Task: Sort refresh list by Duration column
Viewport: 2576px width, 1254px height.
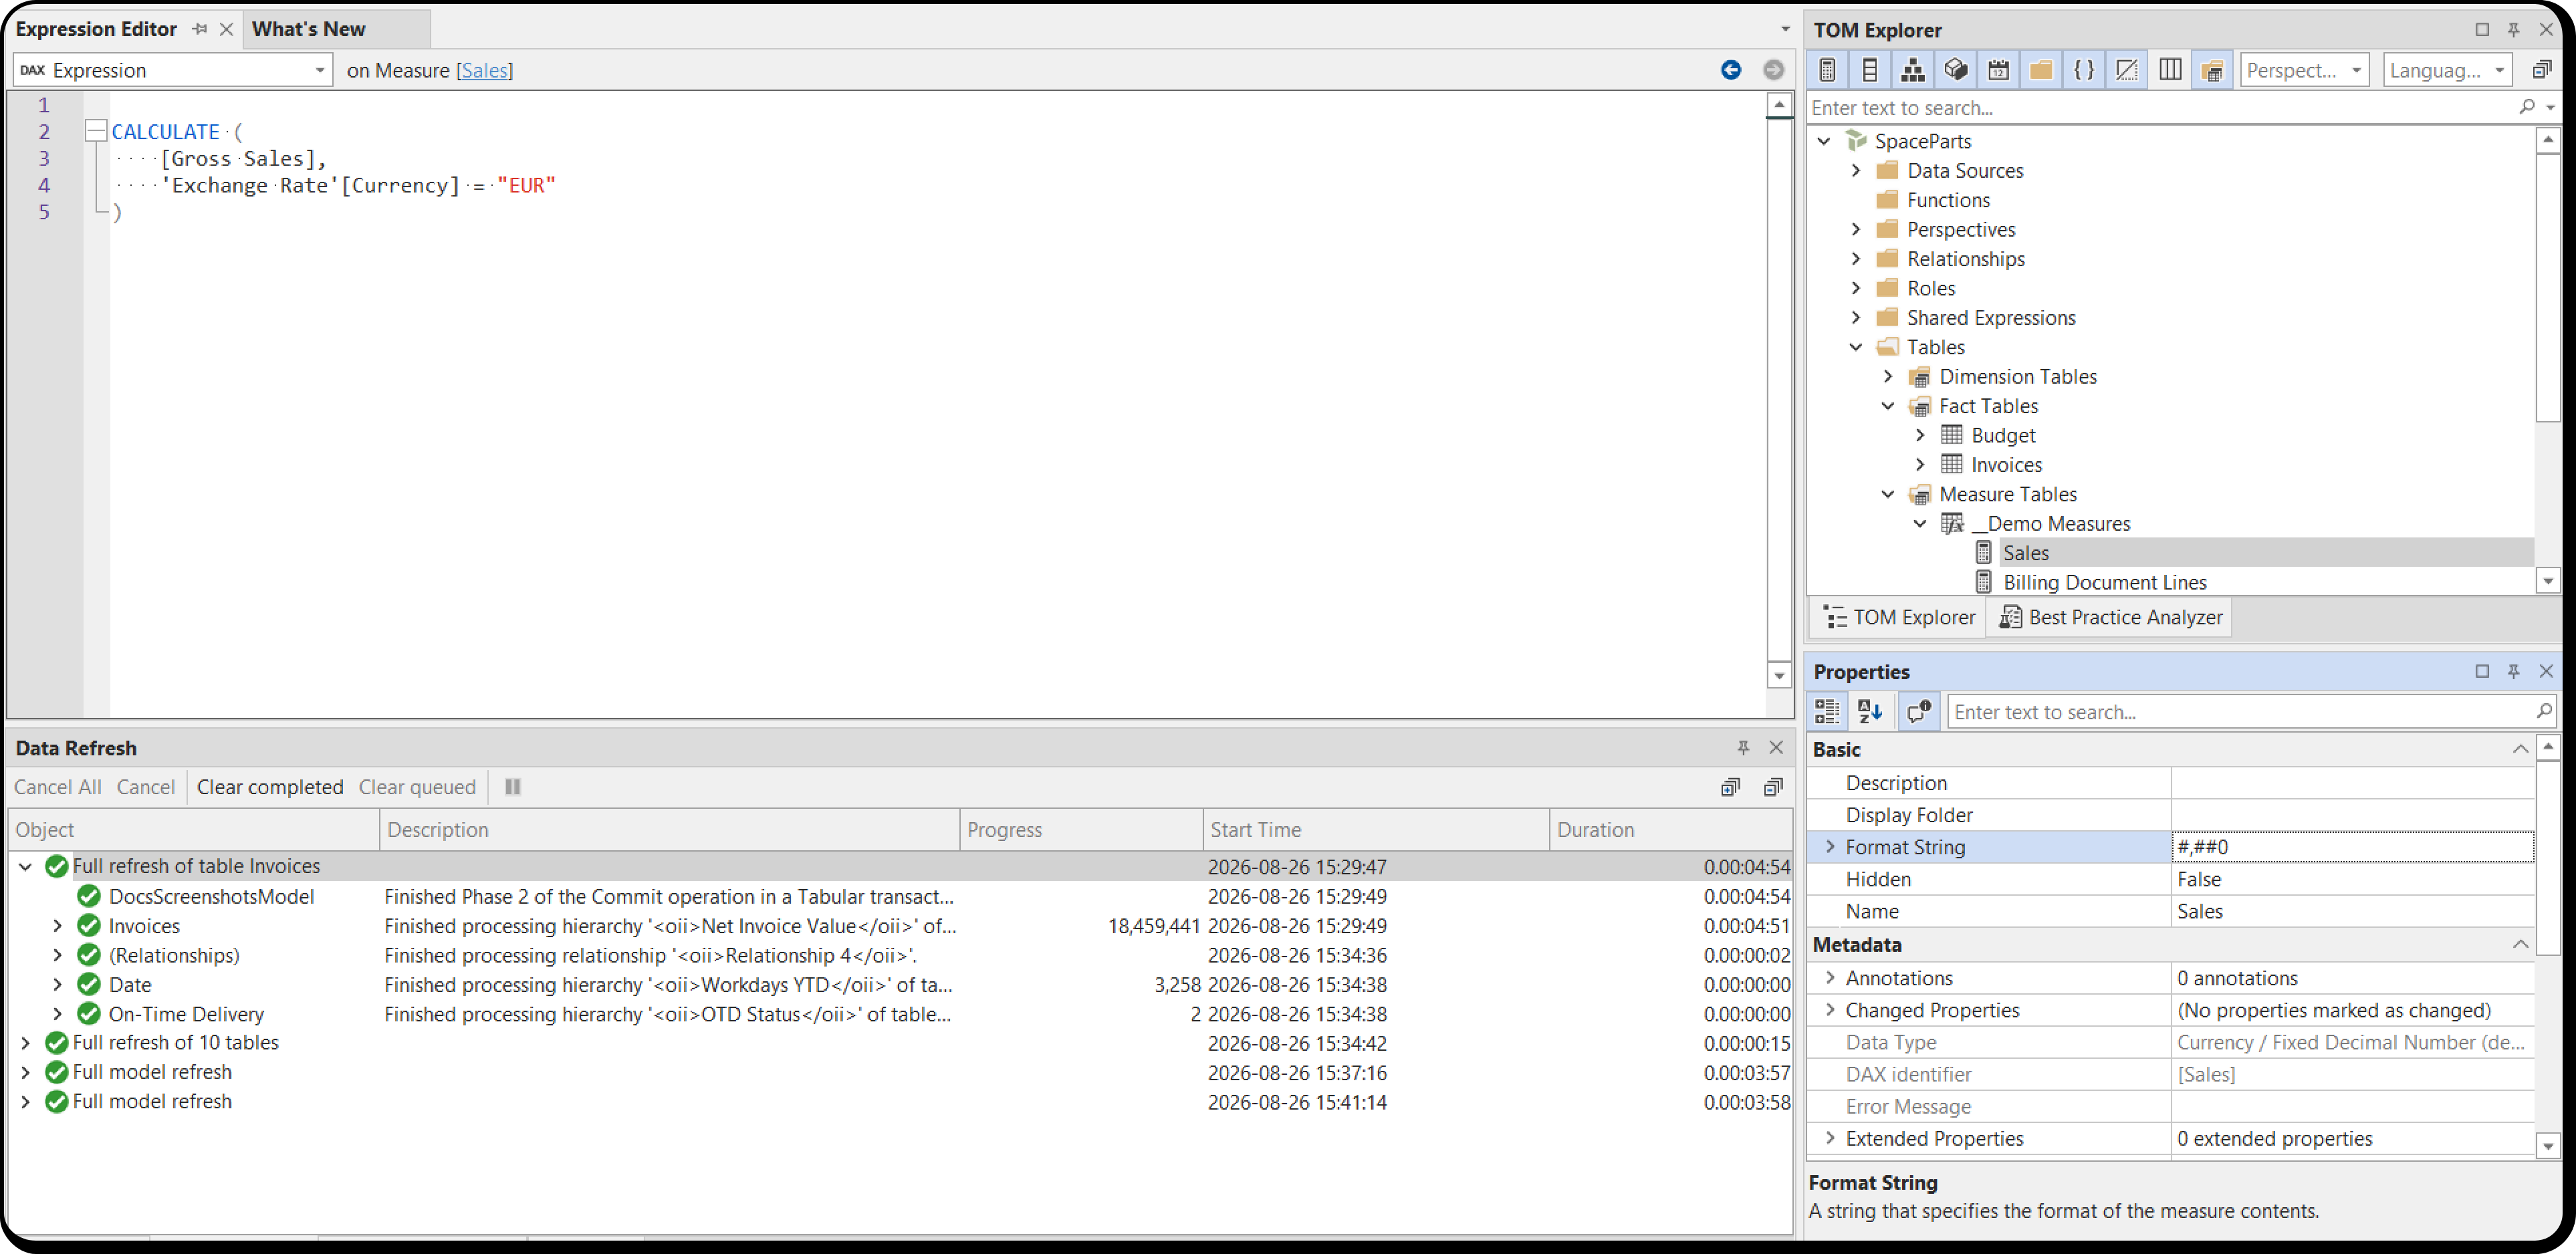Action: point(1670,830)
